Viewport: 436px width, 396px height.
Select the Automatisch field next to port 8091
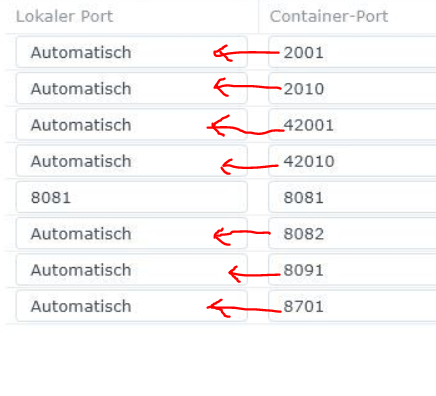(132, 270)
